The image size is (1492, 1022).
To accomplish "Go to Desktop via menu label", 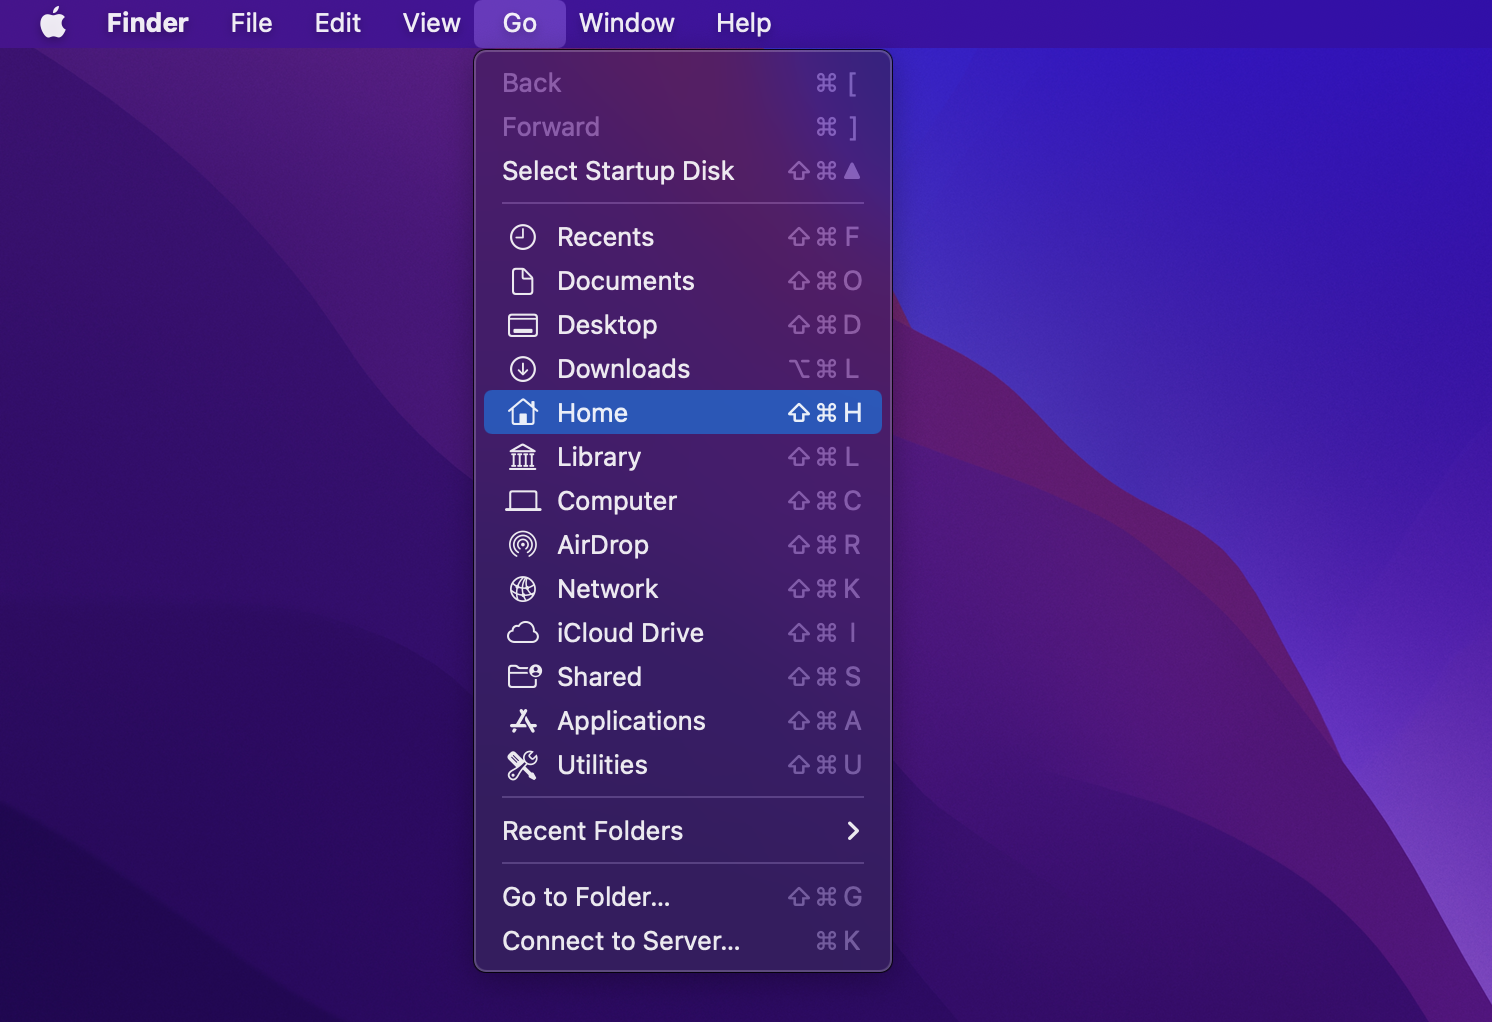I will [607, 325].
